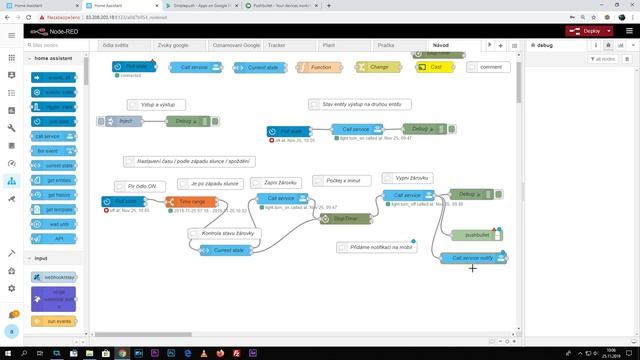Pick the 'call service' palette node
This screenshot has height=360, width=640.
tap(53, 136)
